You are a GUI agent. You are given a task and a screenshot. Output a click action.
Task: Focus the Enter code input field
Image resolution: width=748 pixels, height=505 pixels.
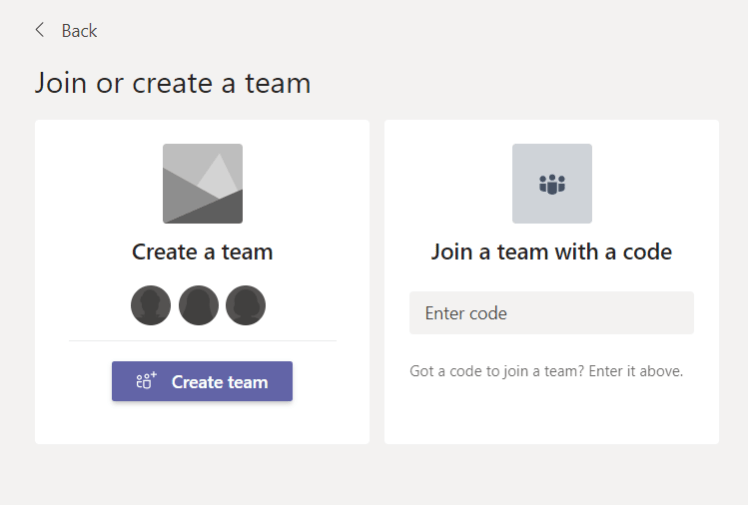click(551, 313)
